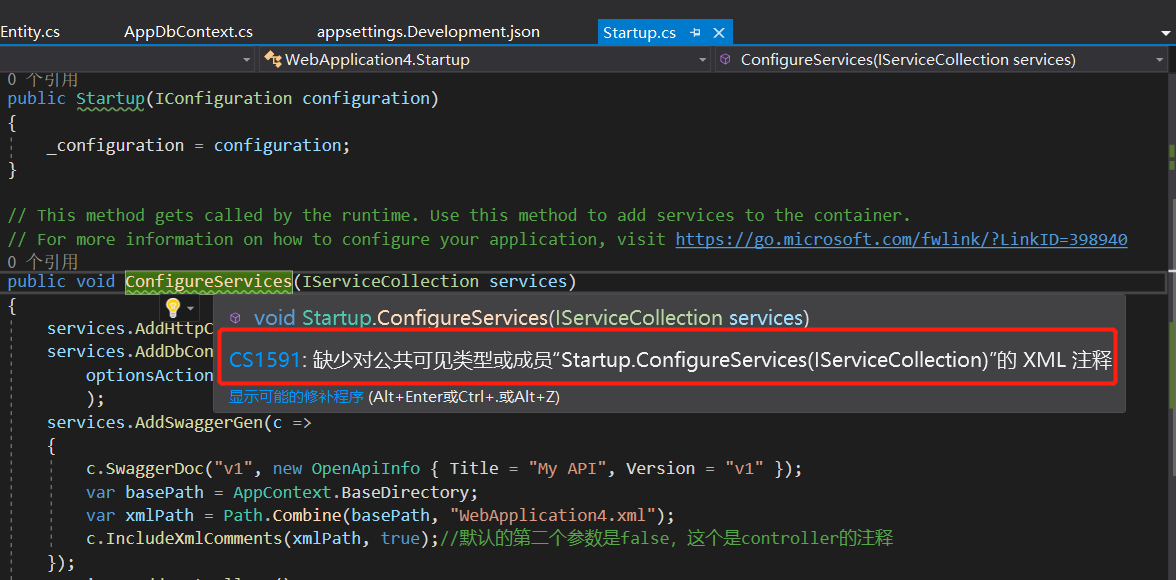Close the Startup.cs tab
This screenshot has height=580, width=1176.
718,32
